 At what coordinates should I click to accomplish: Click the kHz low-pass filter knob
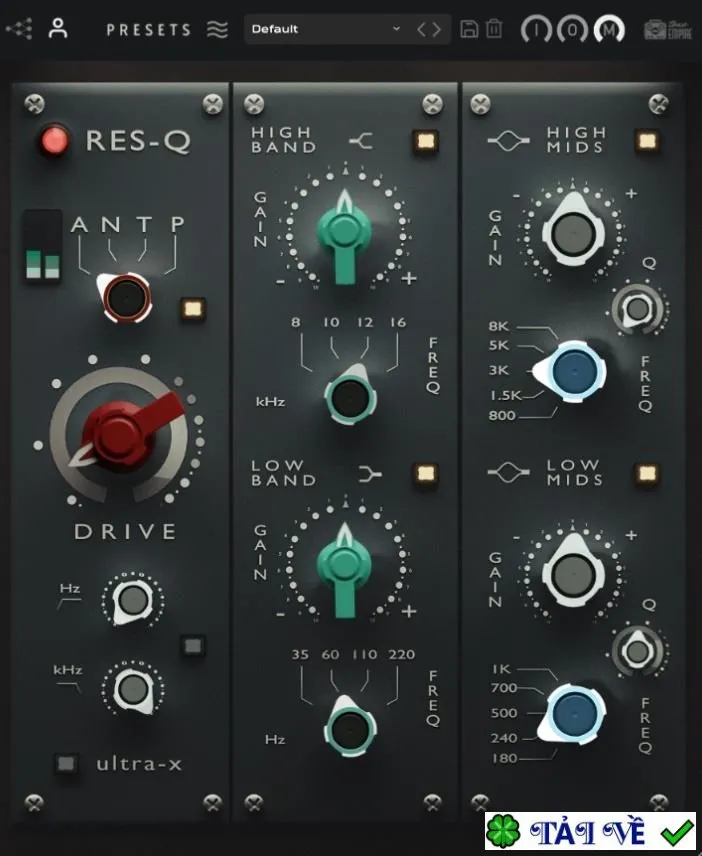(133, 689)
